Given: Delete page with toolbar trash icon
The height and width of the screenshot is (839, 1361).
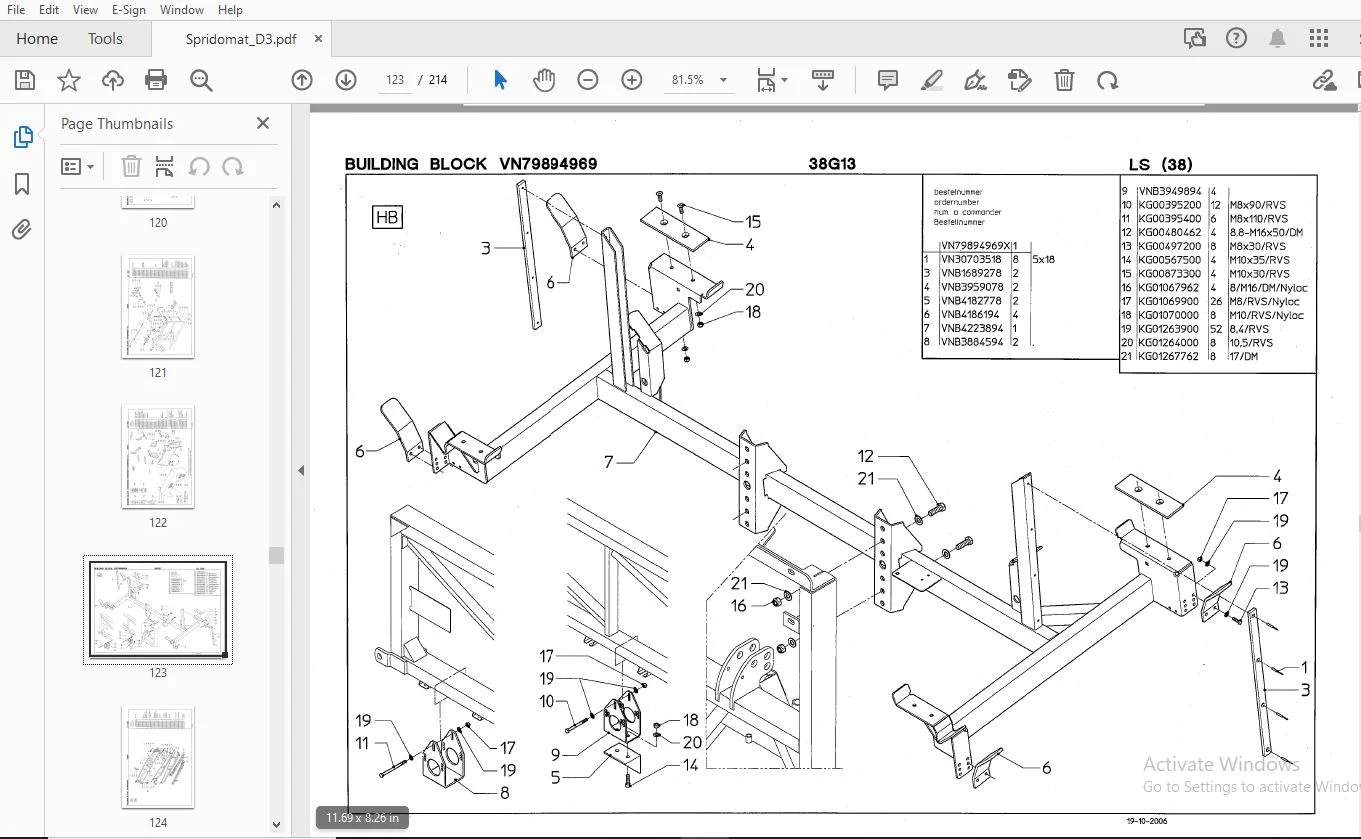Looking at the screenshot, I should (1065, 80).
